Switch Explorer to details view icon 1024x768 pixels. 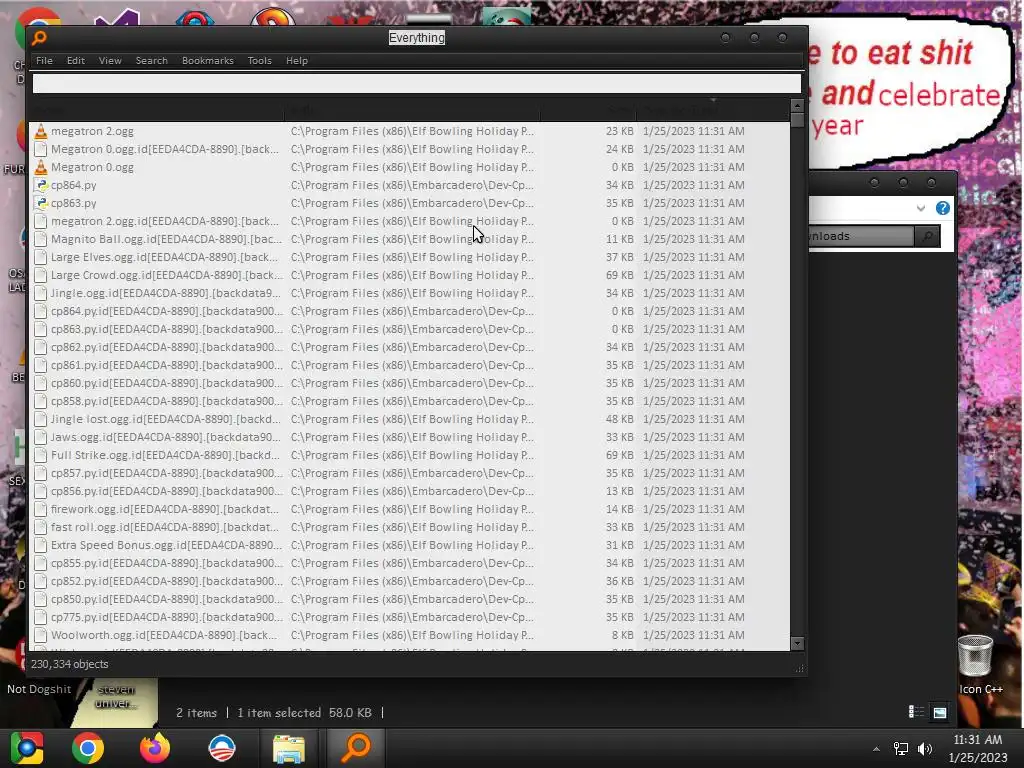pyautogui.click(x=916, y=712)
